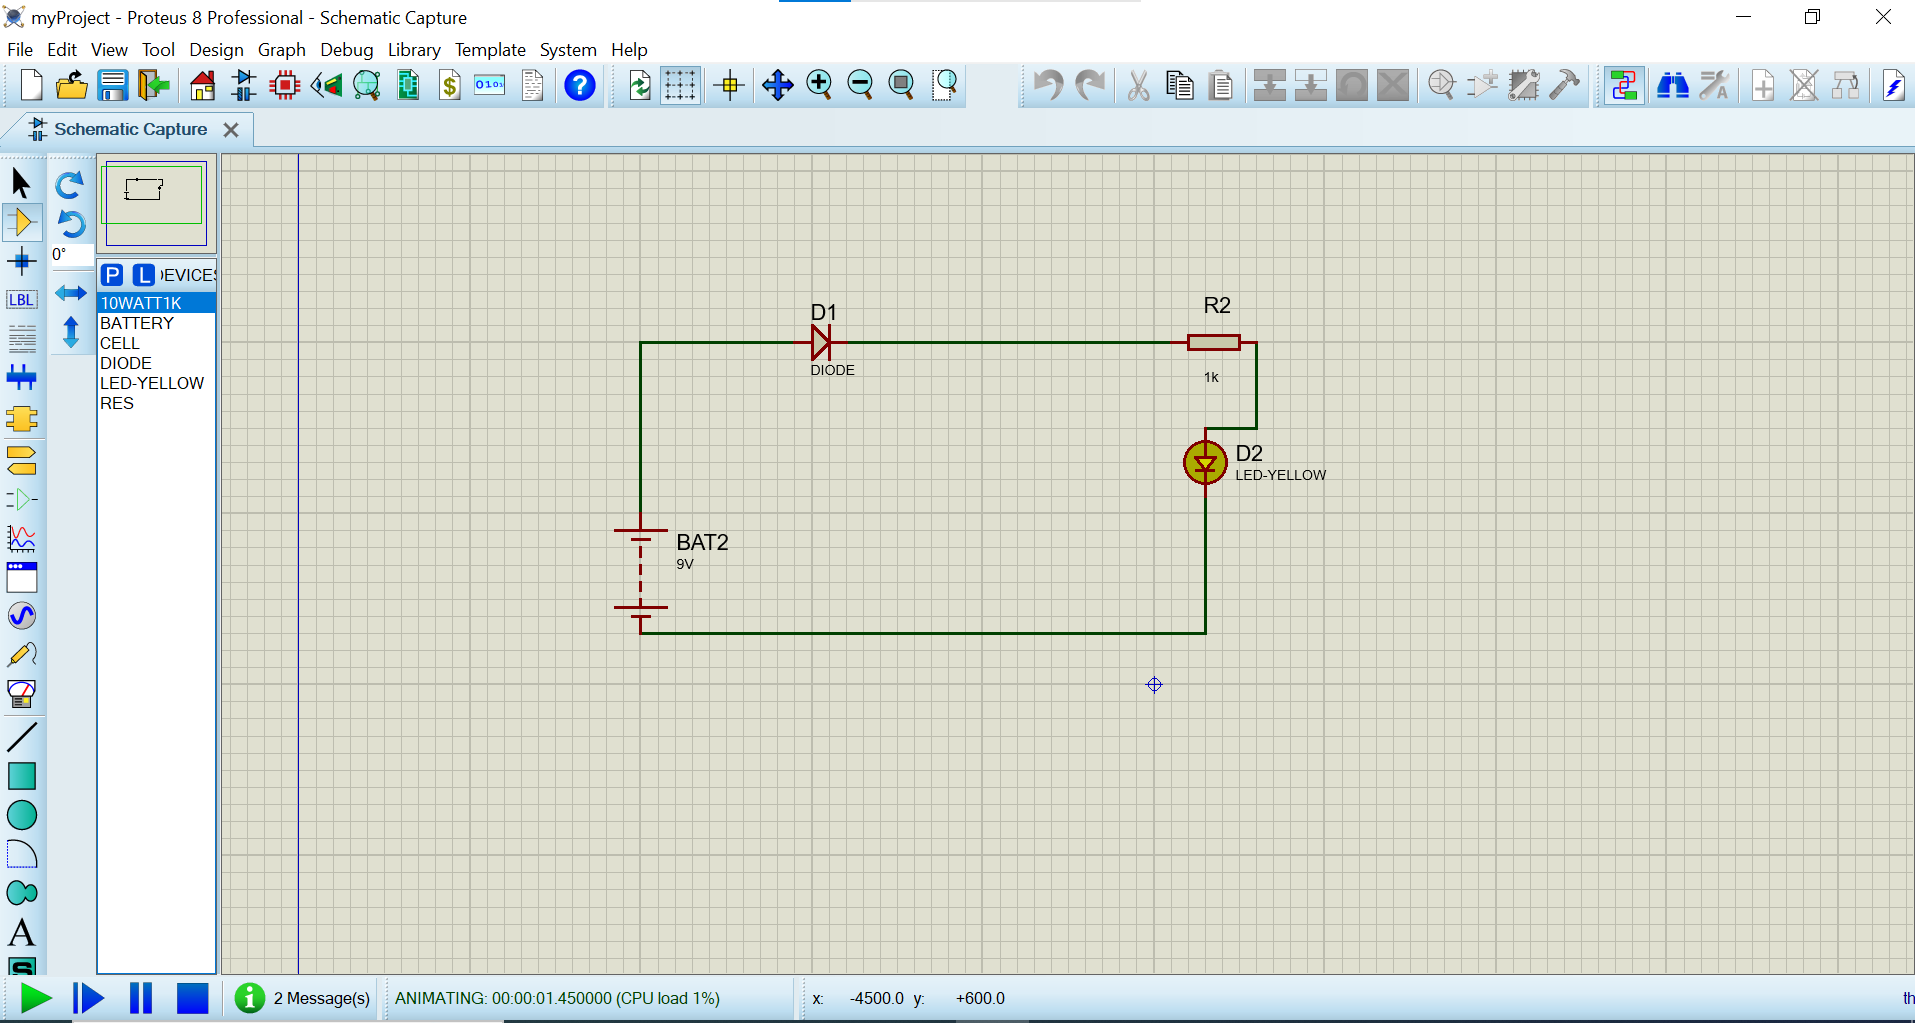Image resolution: width=1915 pixels, height=1023 pixels.
Task: Toggle the grid display button
Action: click(680, 86)
